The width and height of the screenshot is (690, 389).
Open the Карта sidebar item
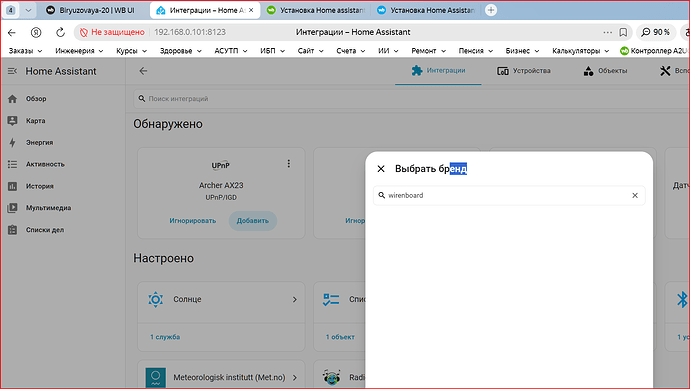(62, 121)
